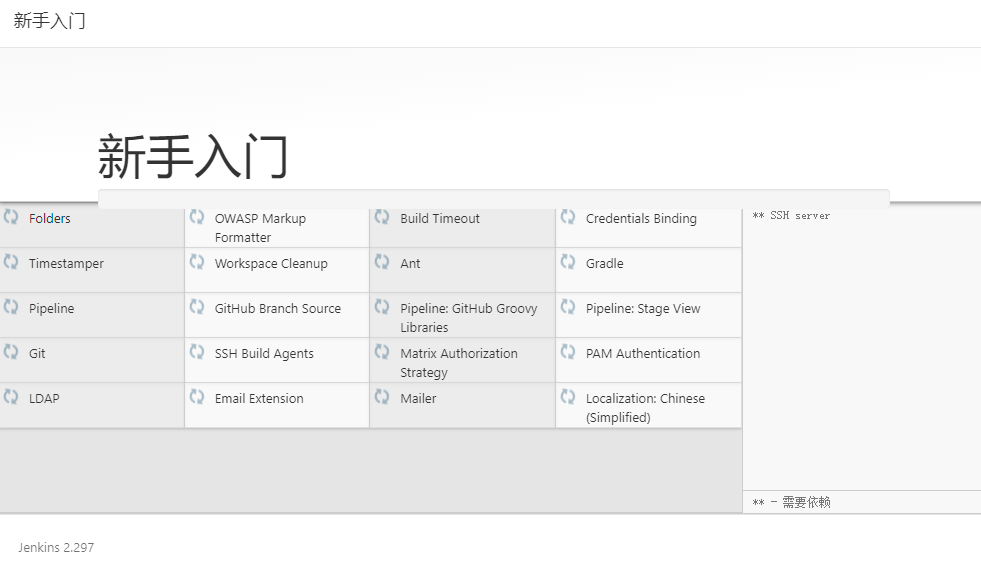981x566 pixels.
Task: Select the Workspace Cleanup plugin text
Action: pos(271,263)
